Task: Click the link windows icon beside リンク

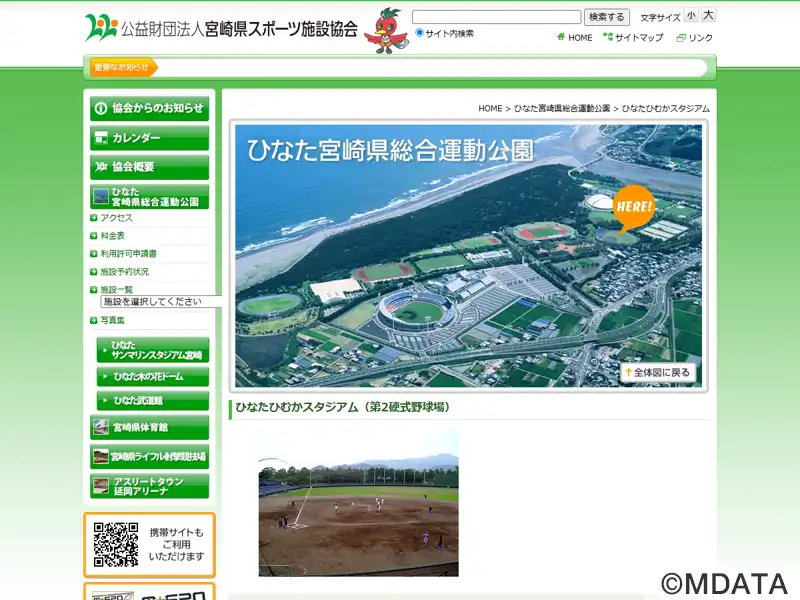Action: point(681,38)
